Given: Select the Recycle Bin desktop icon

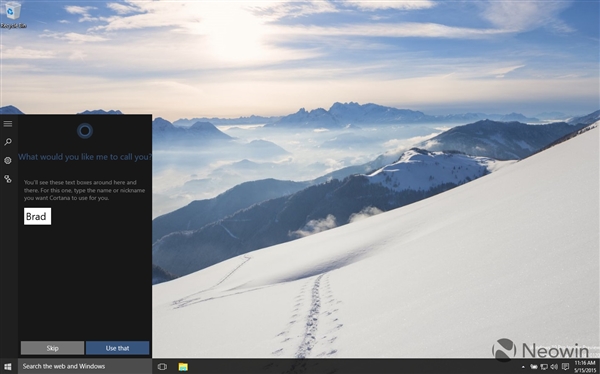Looking at the screenshot, I should click(x=13, y=15).
